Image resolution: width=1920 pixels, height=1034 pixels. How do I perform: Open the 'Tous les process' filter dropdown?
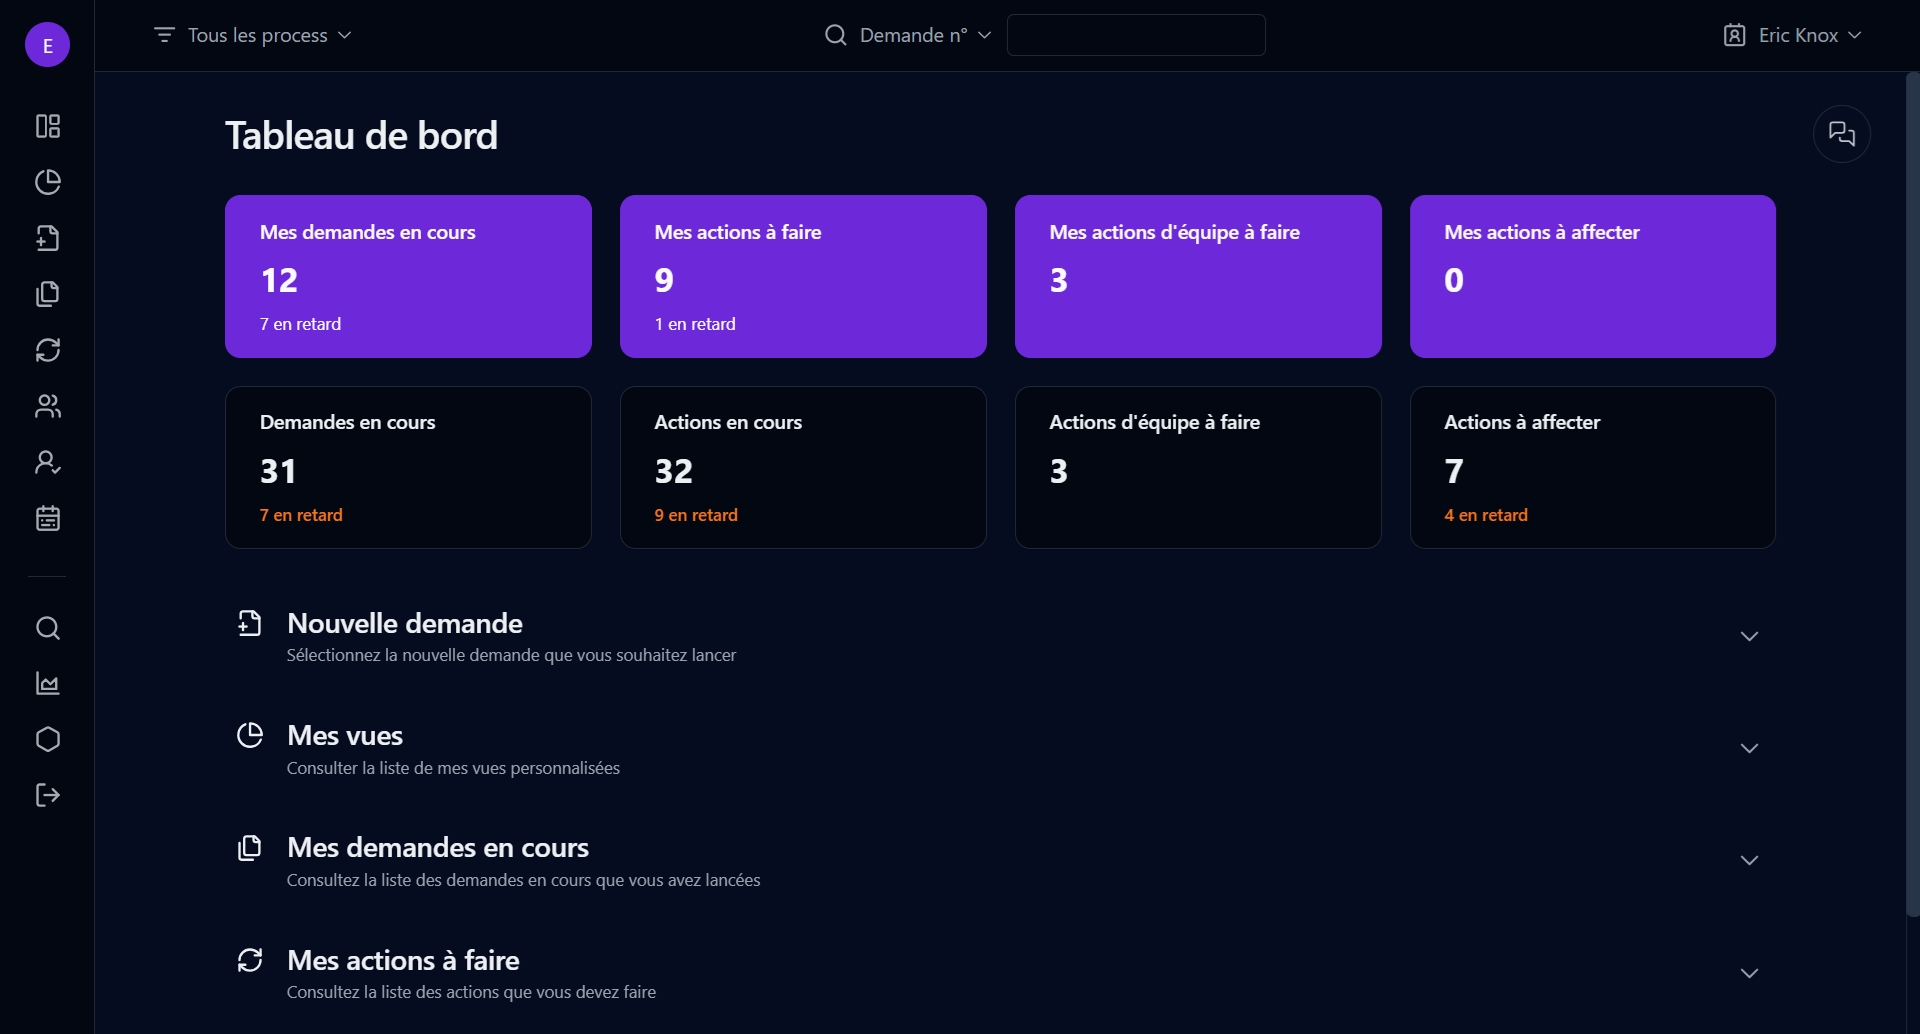[x=253, y=35]
